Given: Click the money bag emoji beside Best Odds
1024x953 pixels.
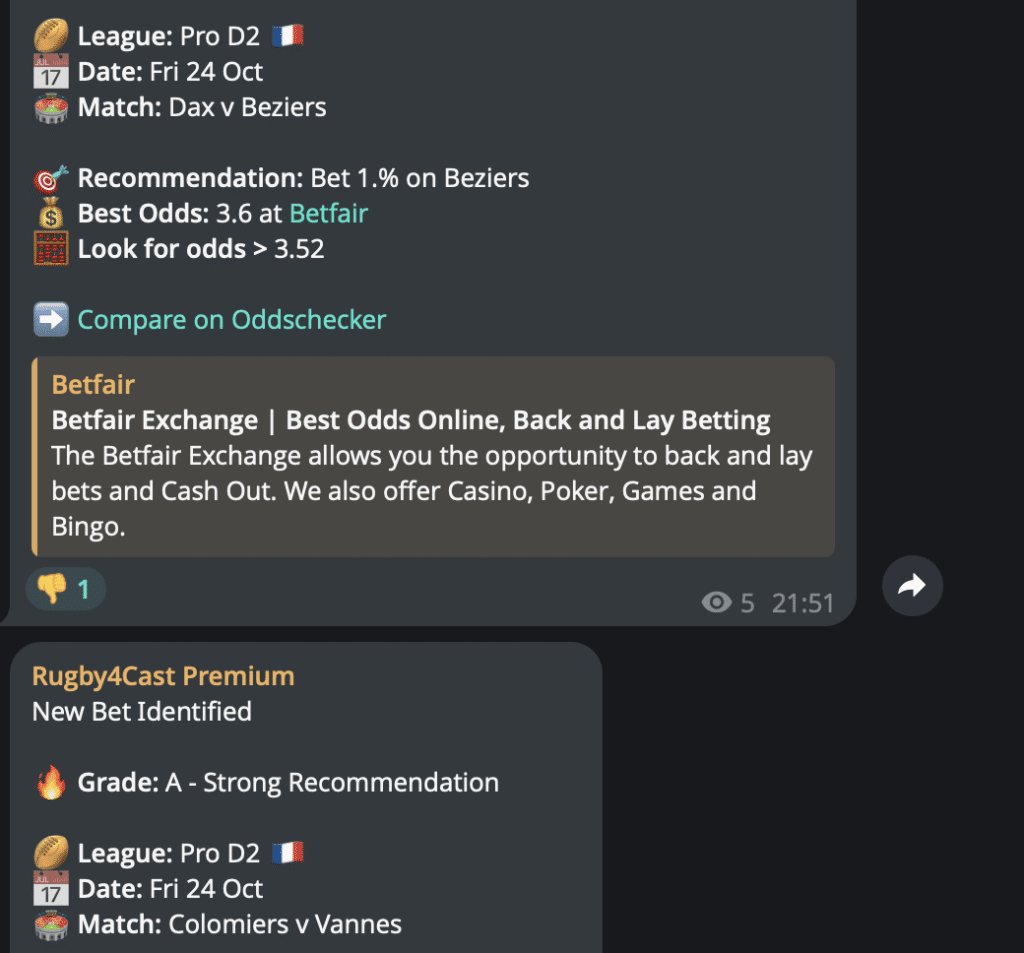Looking at the screenshot, I should pos(50,214).
